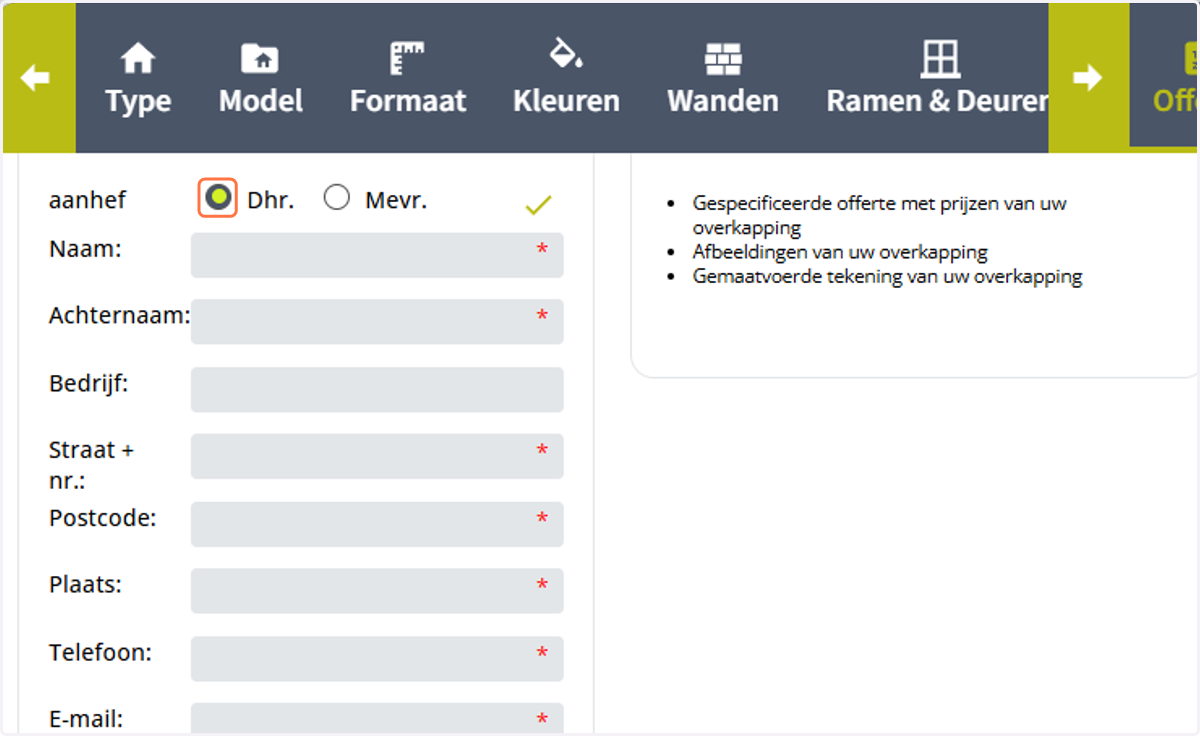The width and height of the screenshot is (1200, 736).
Task: Click the window icon above Ramen & Deuren
Action: (940, 59)
